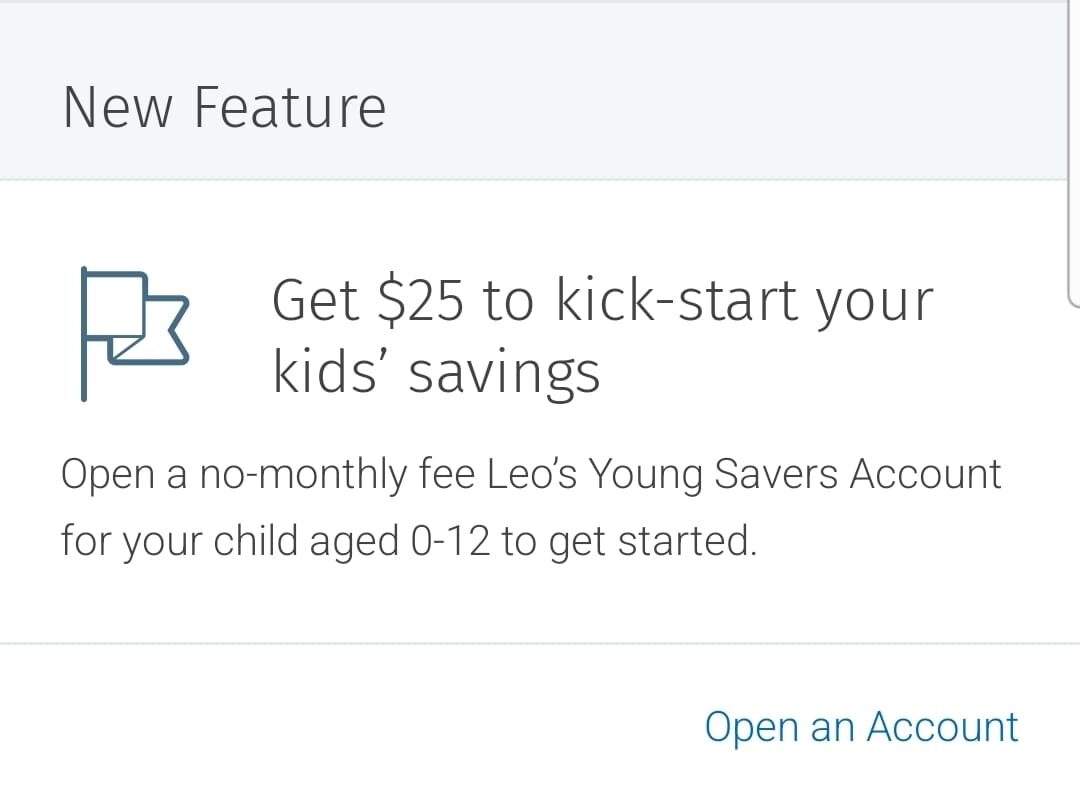
Task: Click the word "Account" in the bottom link
Action: [942, 727]
